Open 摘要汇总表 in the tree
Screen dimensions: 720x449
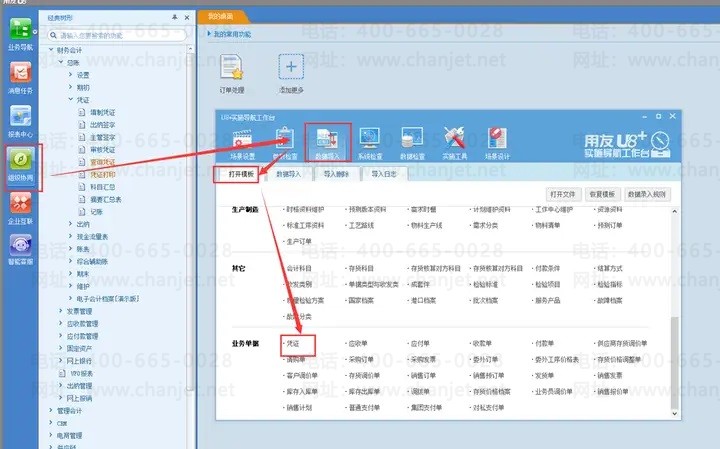tap(106, 199)
